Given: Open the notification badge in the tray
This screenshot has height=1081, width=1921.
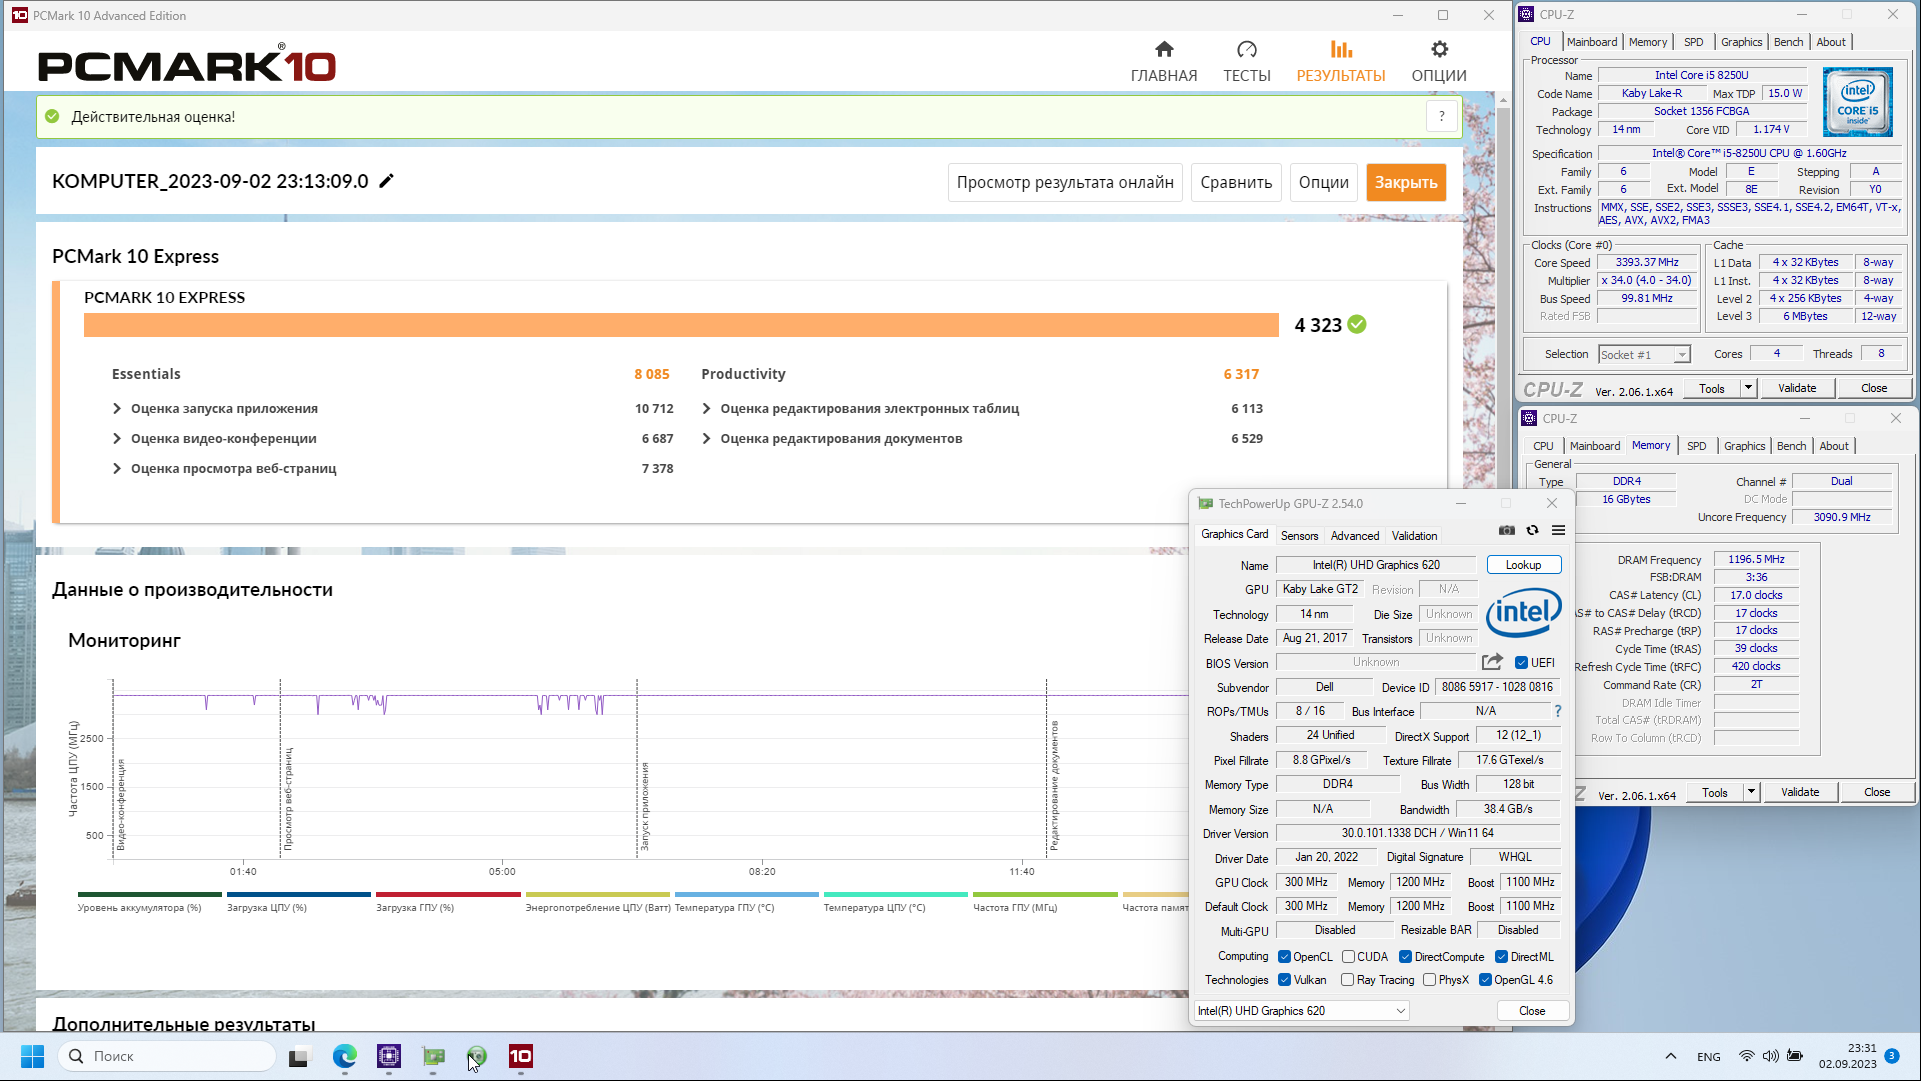Looking at the screenshot, I should pos(1891,1056).
